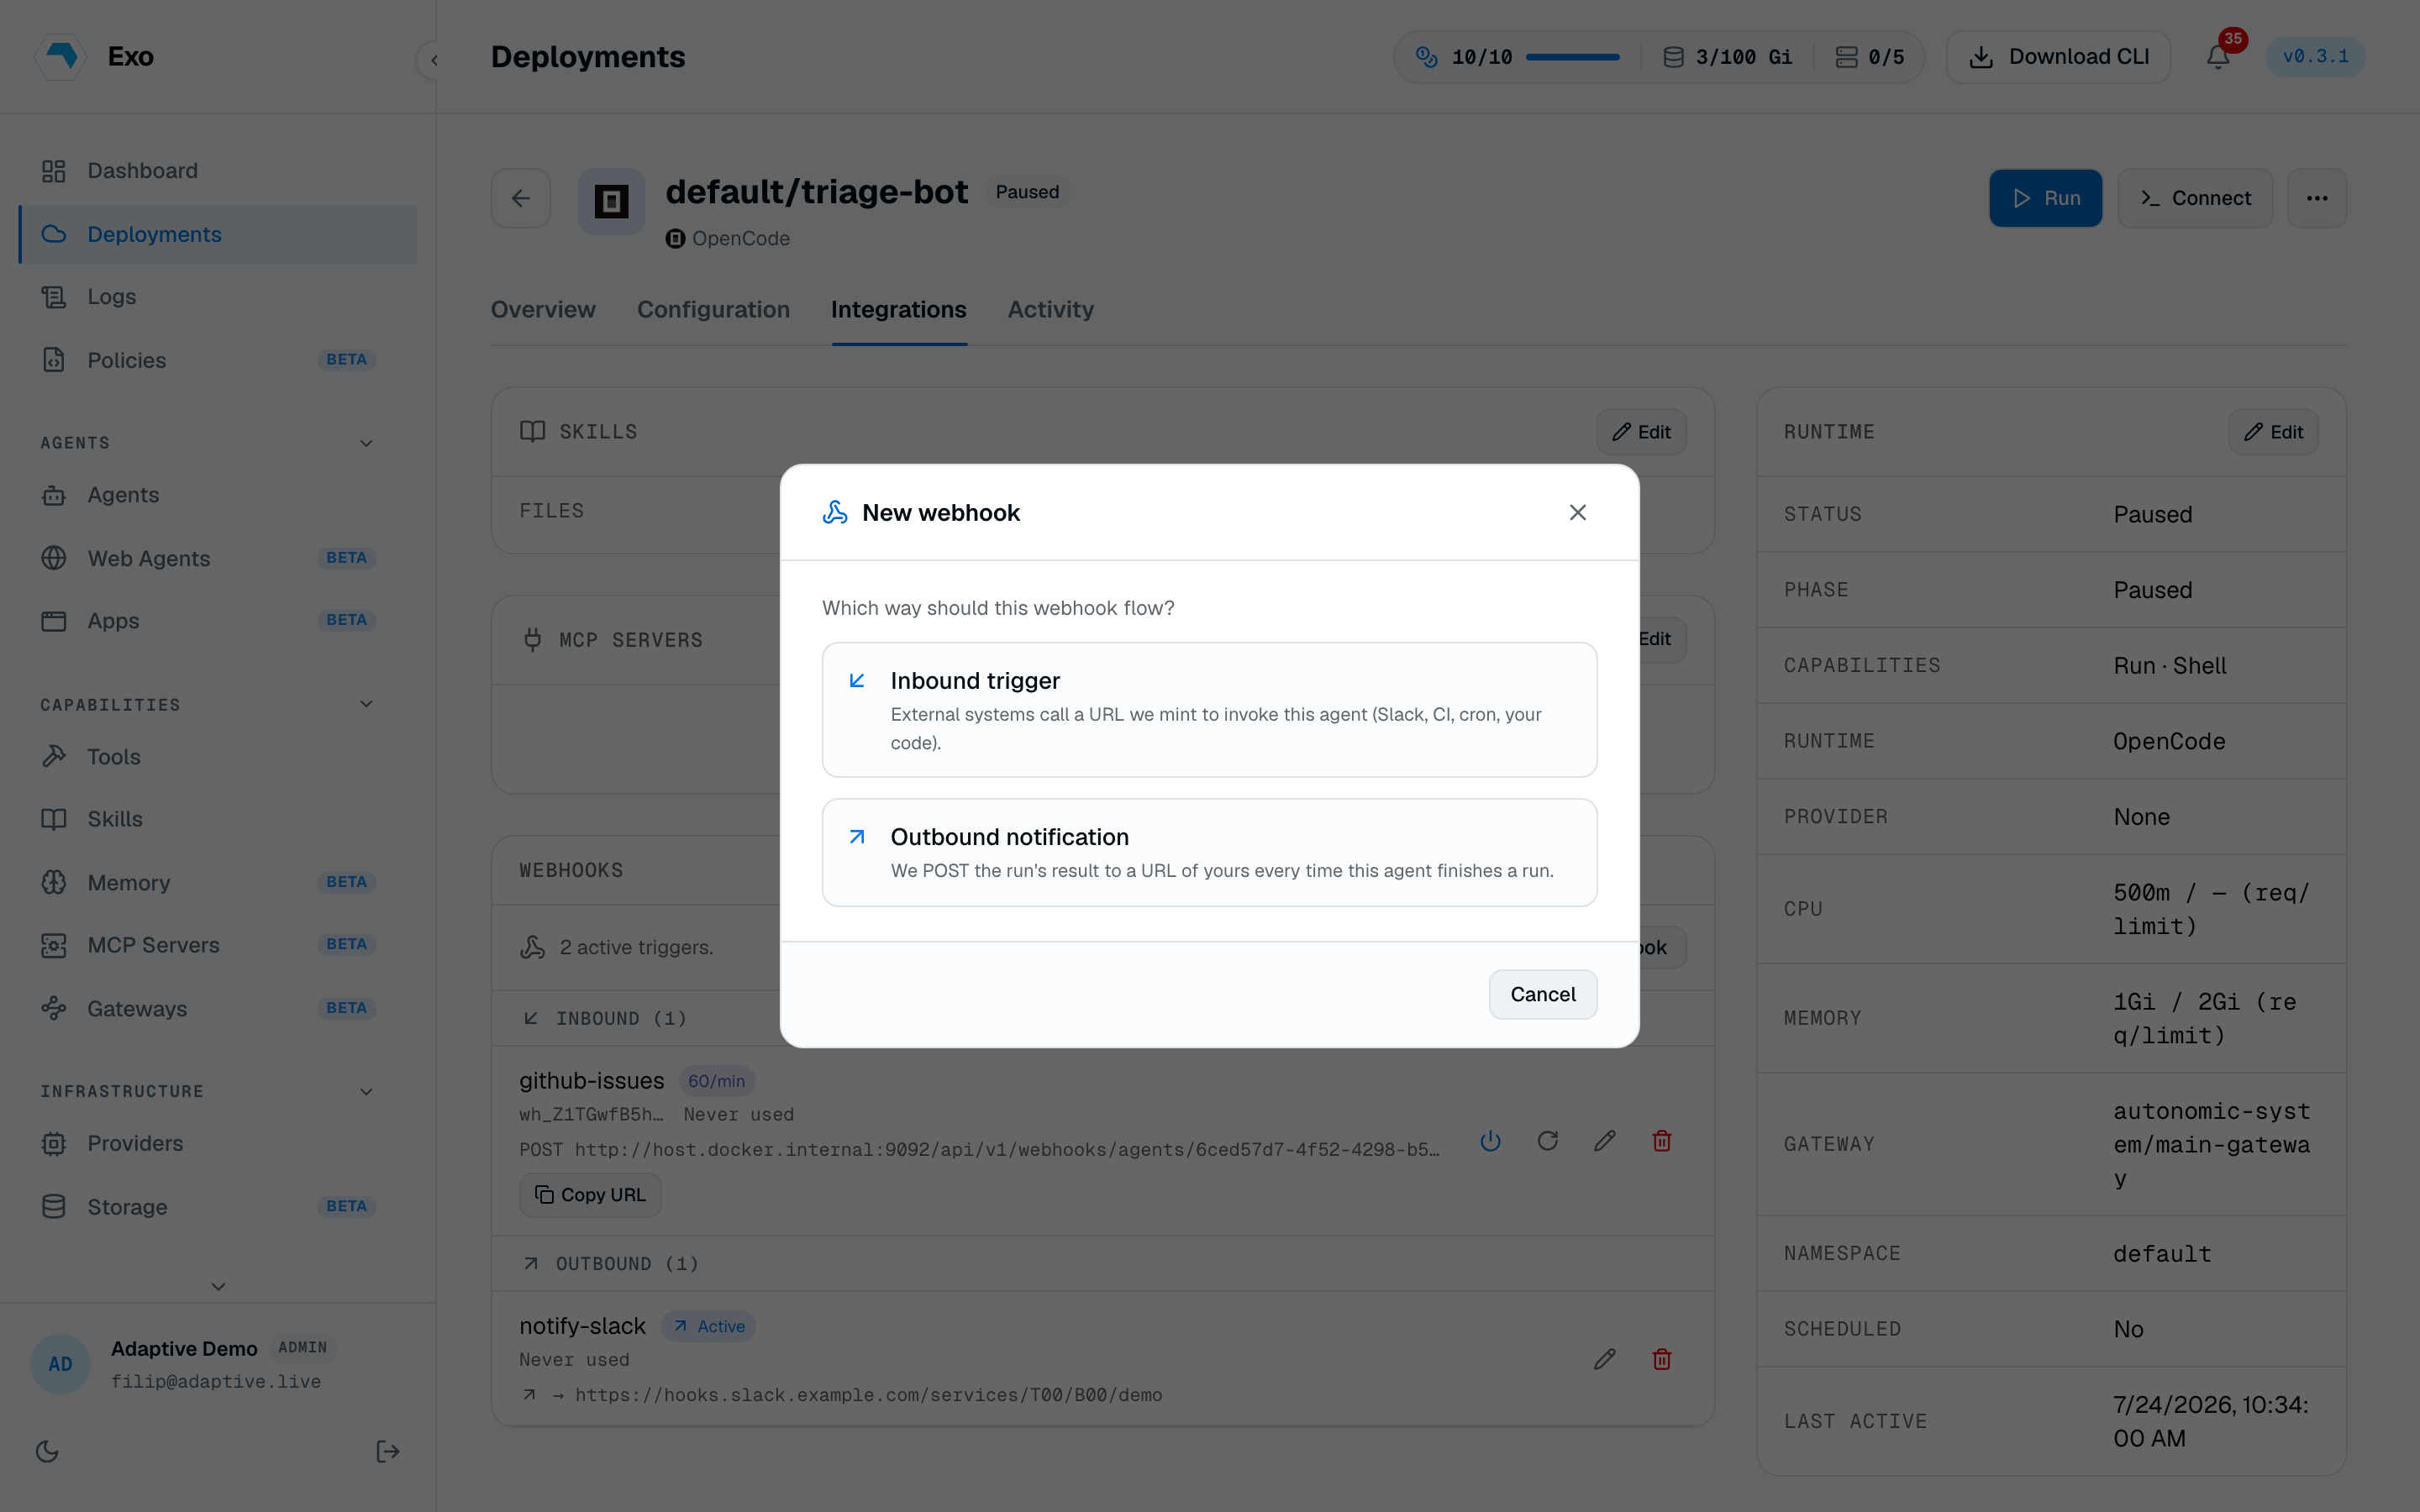Click the 60/min rate badge
The width and height of the screenshot is (2420, 1512).
tap(716, 1081)
